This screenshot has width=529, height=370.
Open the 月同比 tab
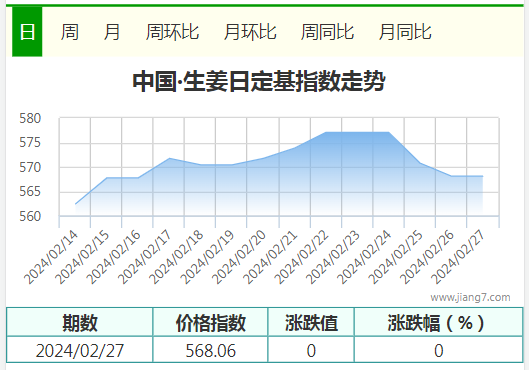405,32
